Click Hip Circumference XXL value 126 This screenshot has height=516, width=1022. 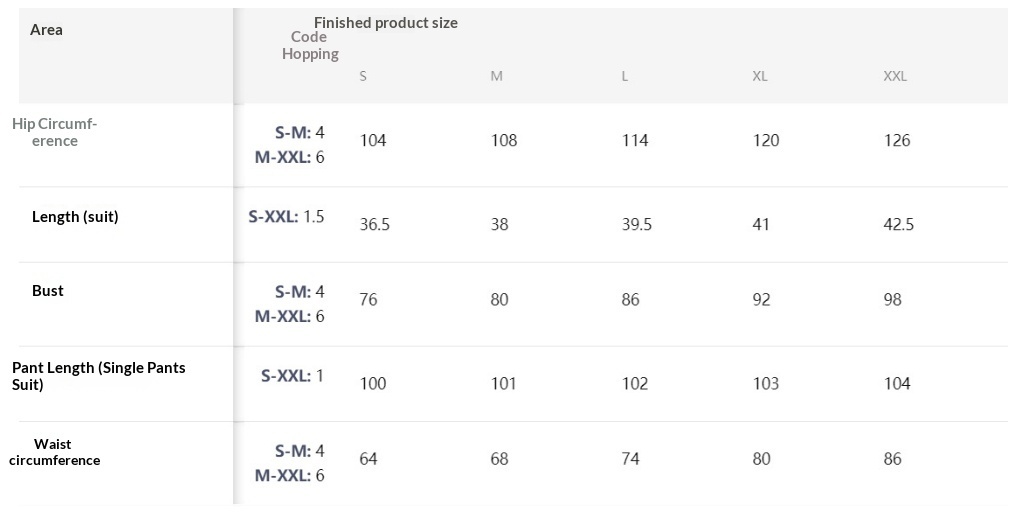897,140
